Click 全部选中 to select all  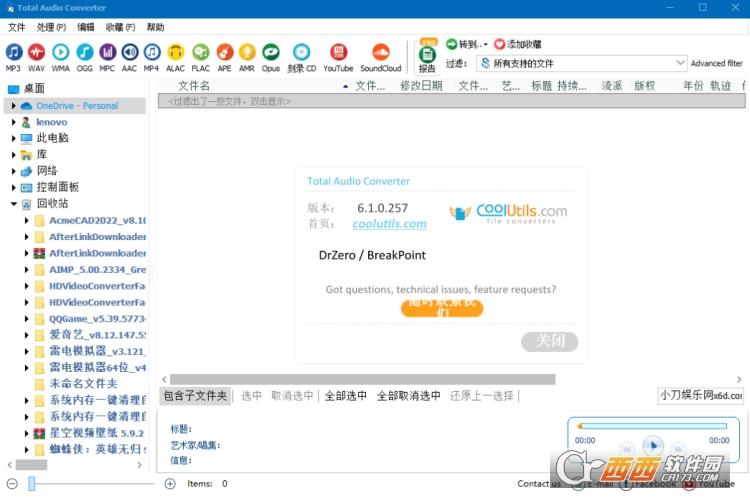tap(345, 396)
